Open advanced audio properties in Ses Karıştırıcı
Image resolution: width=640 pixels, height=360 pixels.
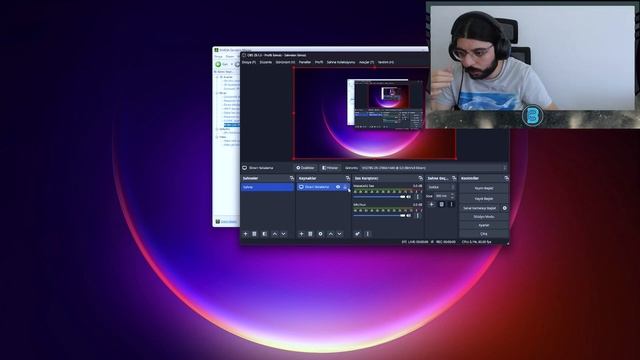tap(357, 234)
